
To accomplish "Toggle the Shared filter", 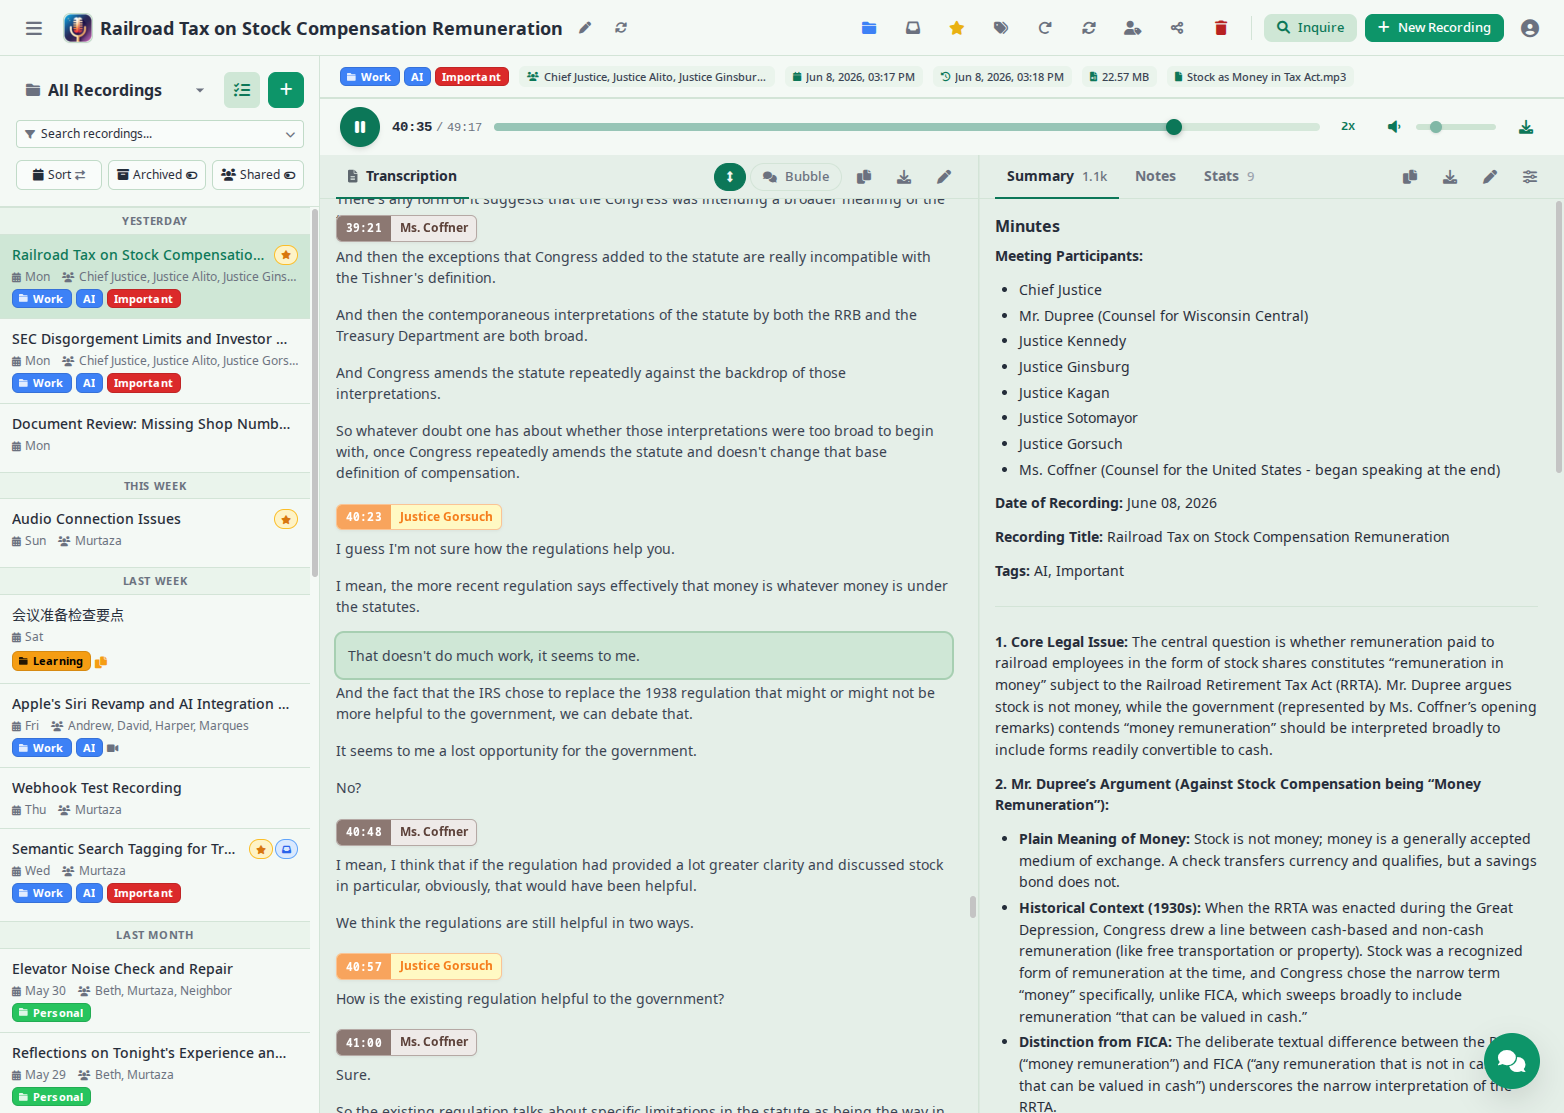I will click(x=258, y=175).
